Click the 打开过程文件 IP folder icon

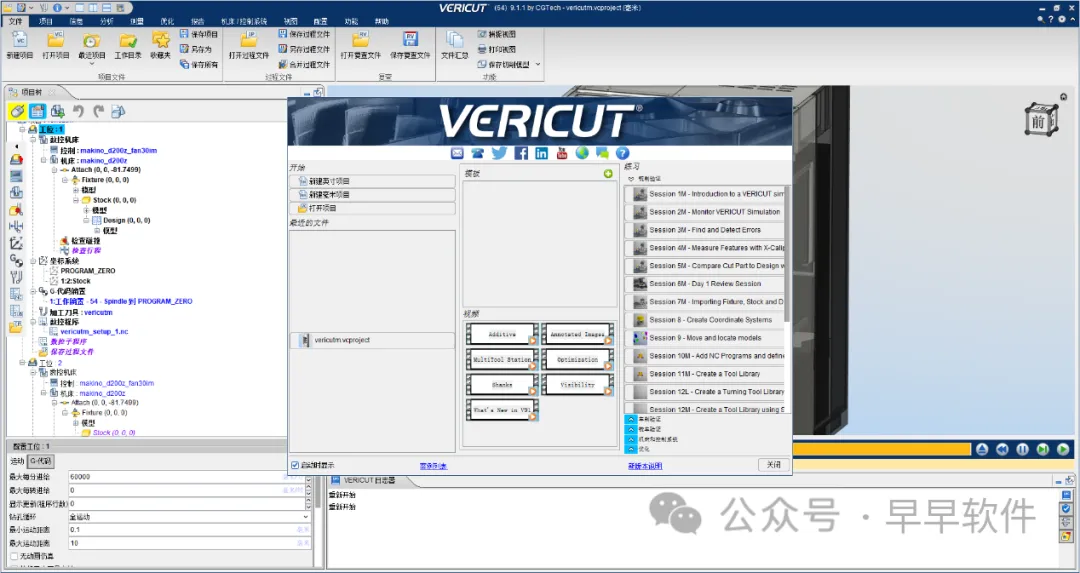249,40
